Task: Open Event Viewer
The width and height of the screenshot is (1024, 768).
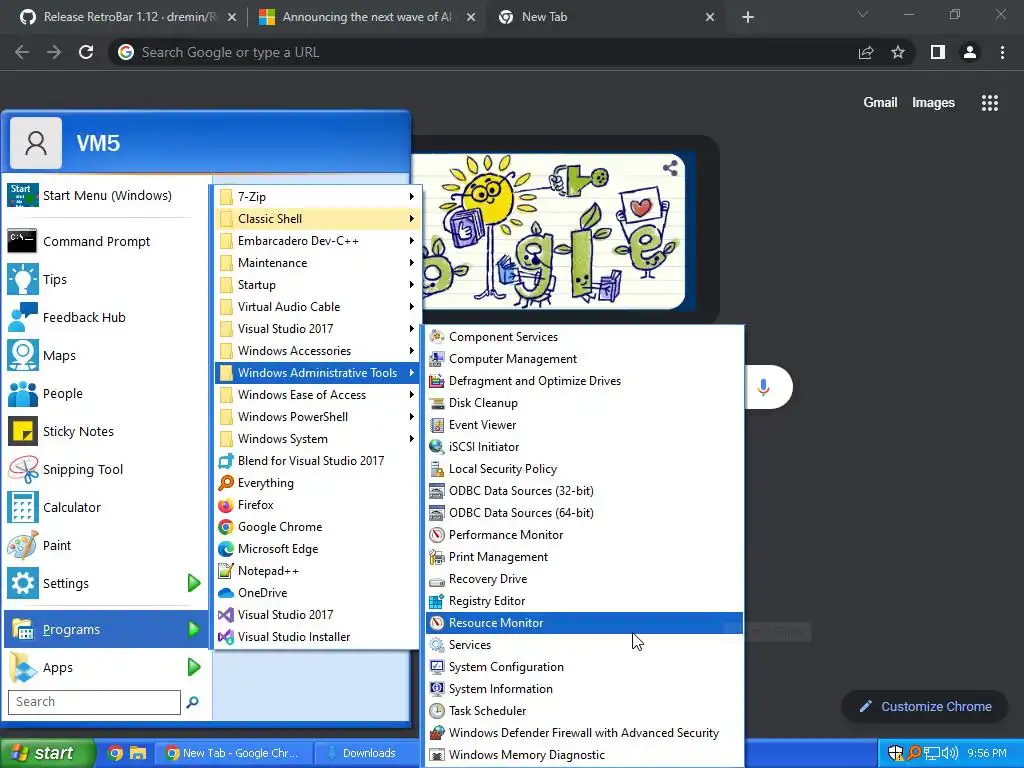Action: point(584,425)
